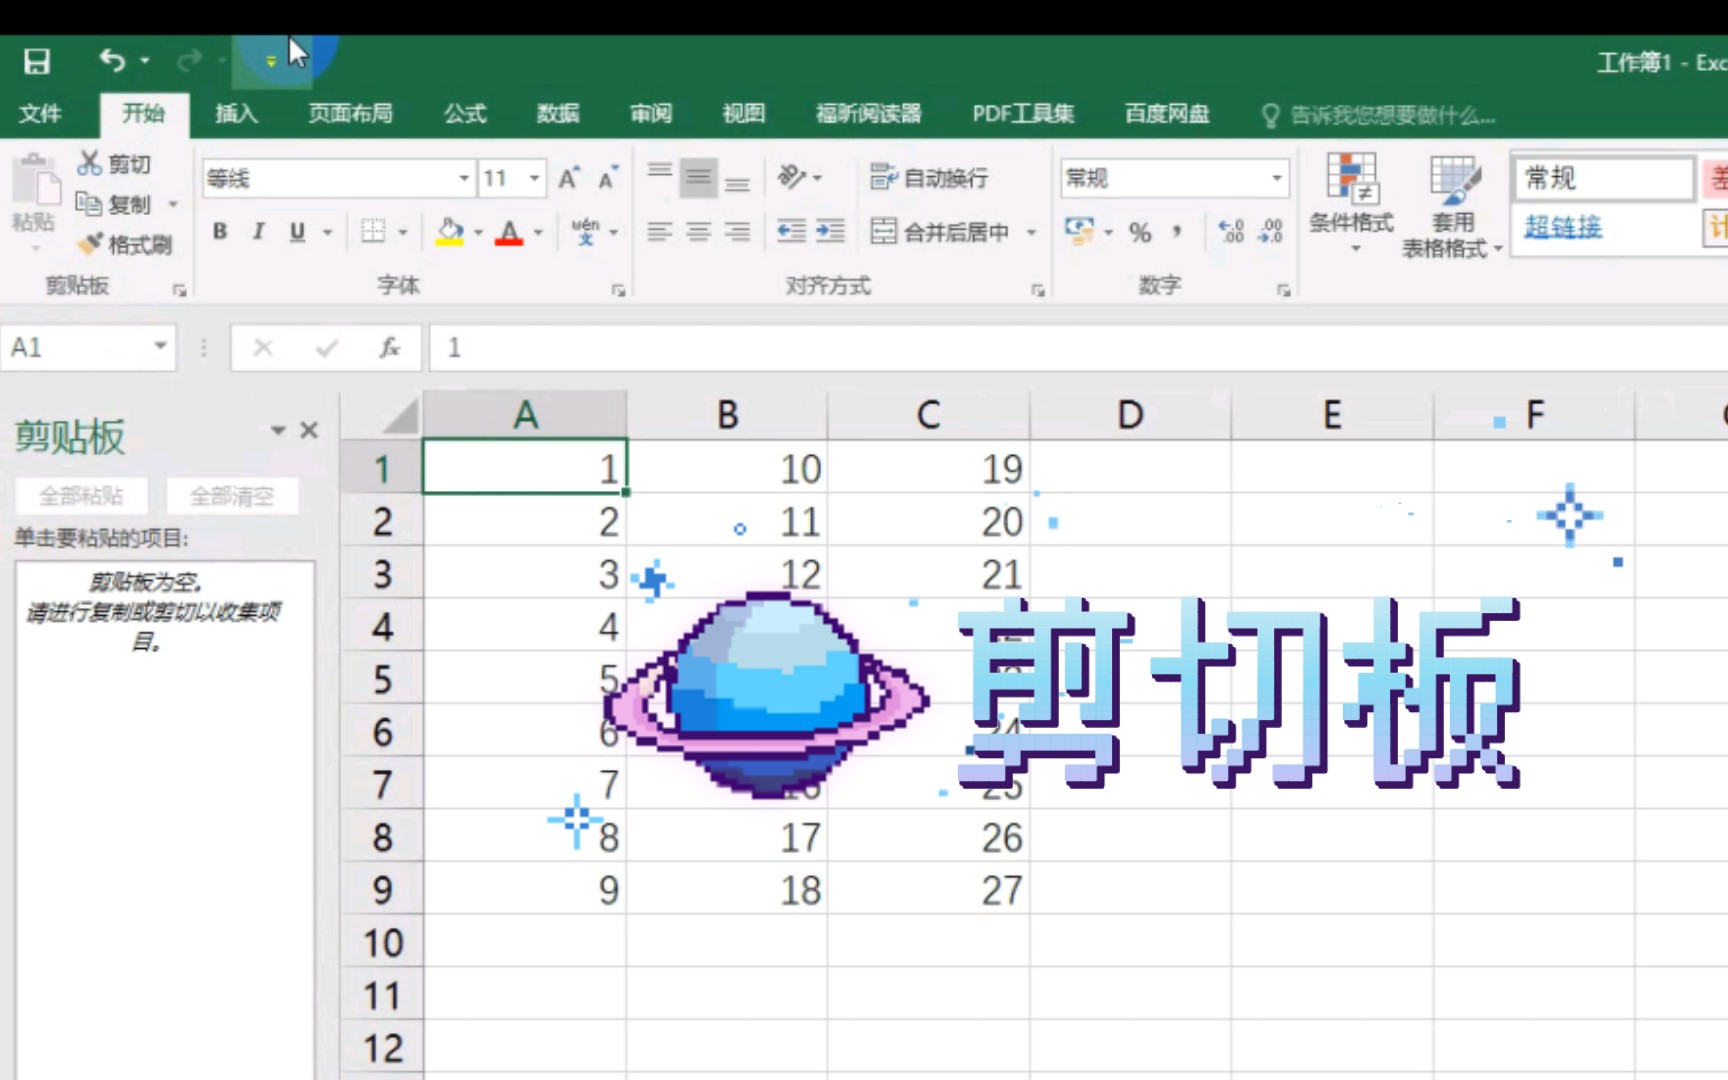Viewport: 1728px width, 1080px height.
Task: Switch to the 插入 ribbon tab
Action: pyautogui.click(x=234, y=114)
